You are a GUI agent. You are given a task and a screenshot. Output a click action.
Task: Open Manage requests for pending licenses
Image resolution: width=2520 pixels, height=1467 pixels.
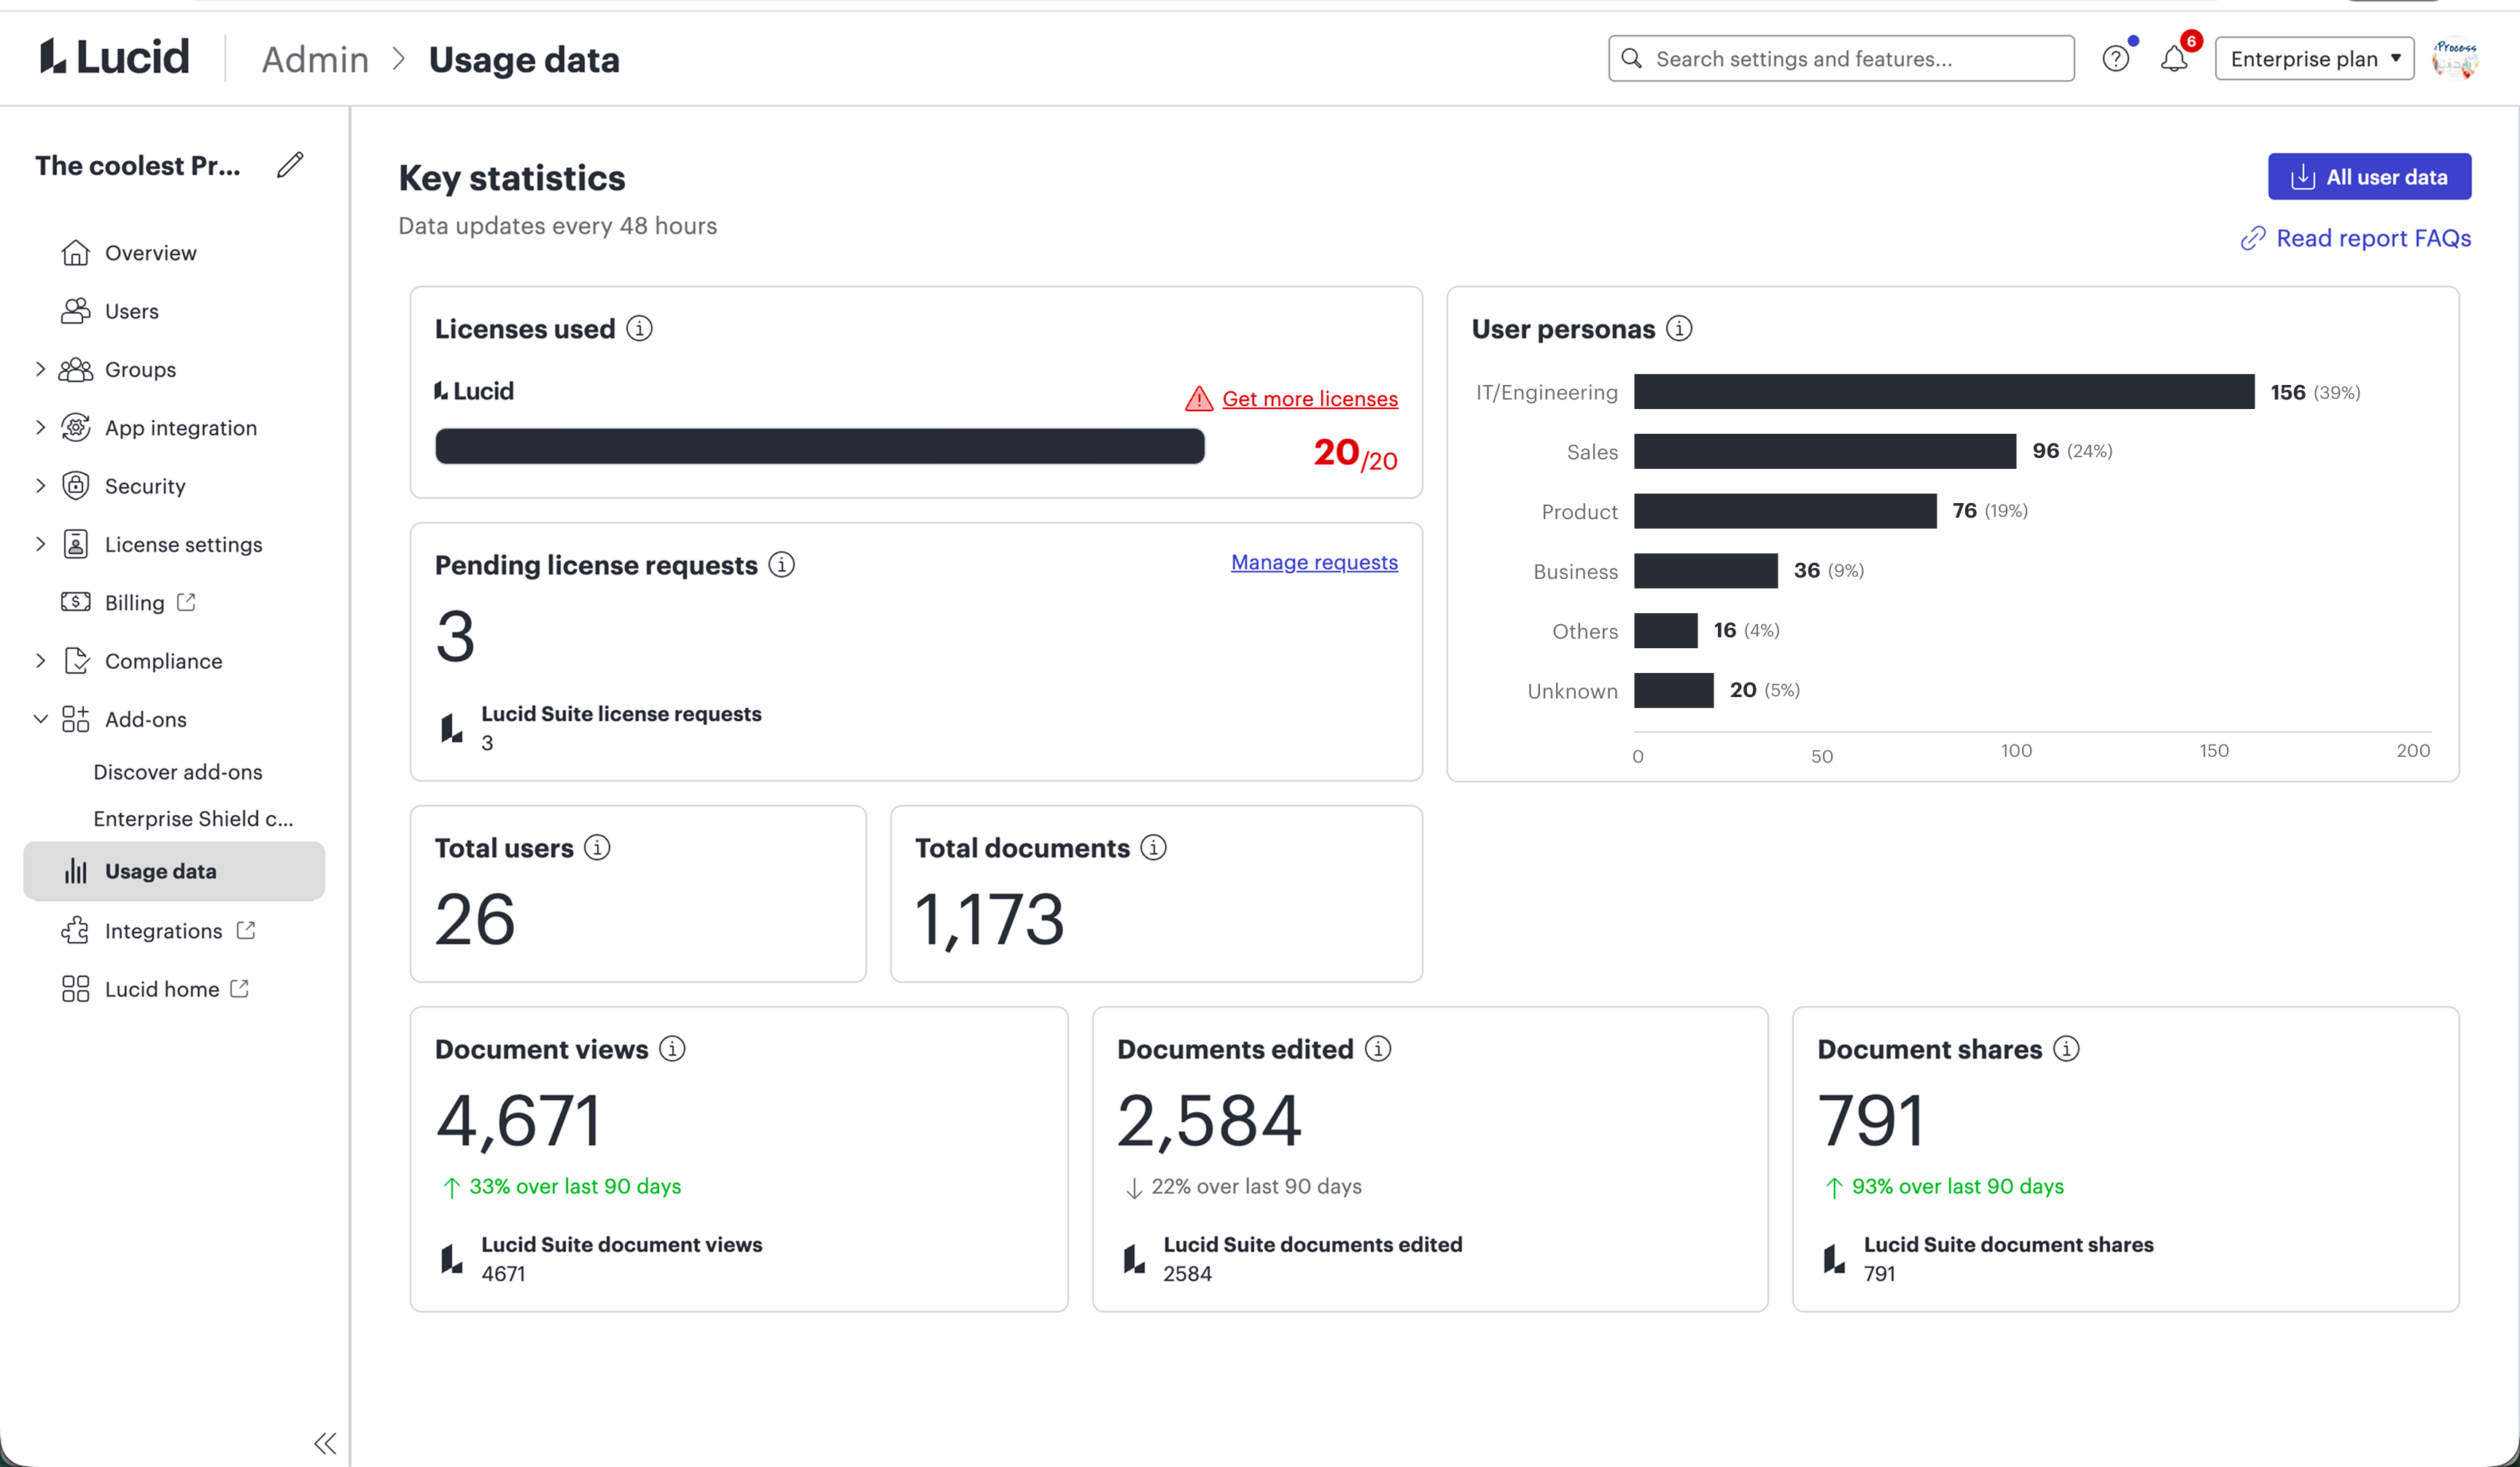pos(1313,562)
